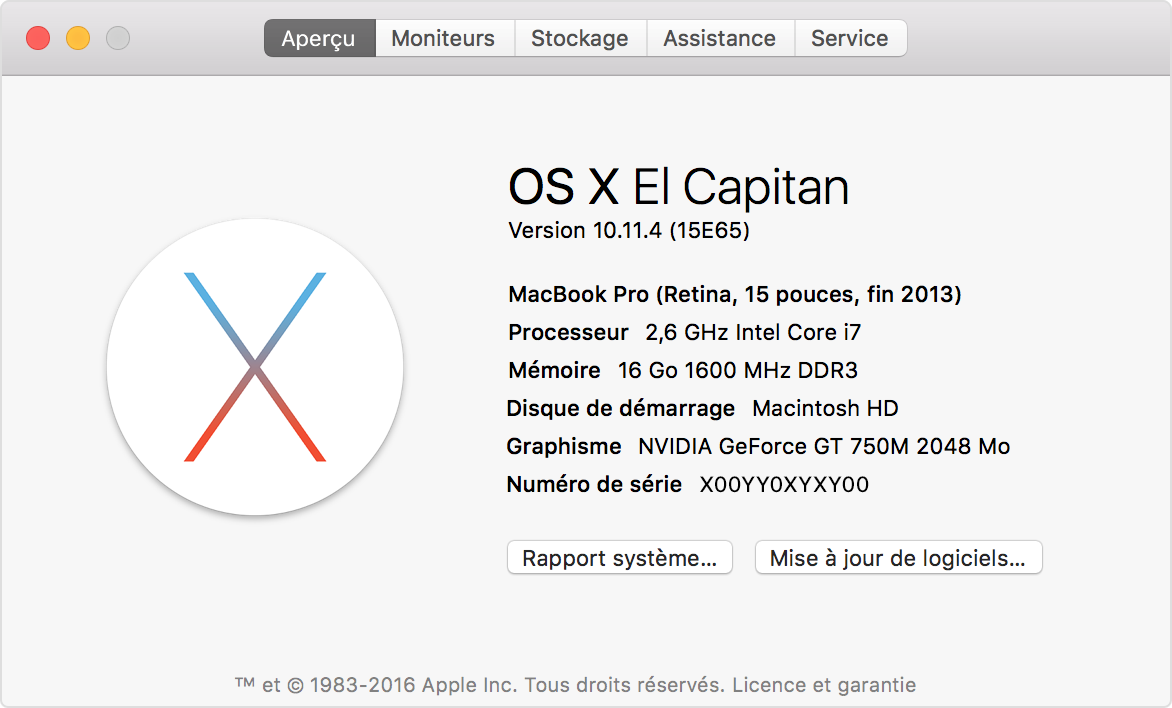
Task: Click the grayed-out zoom window control
Action: pos(117,38)
